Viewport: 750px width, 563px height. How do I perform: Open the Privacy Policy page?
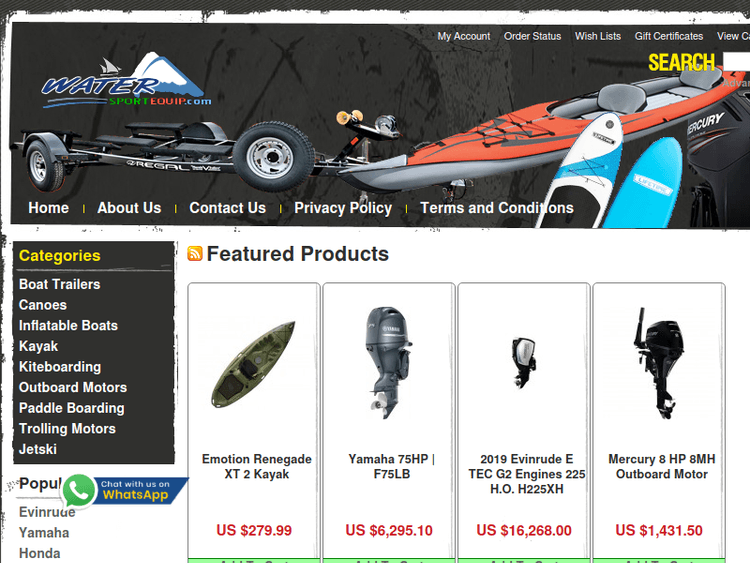pos(343,208)
